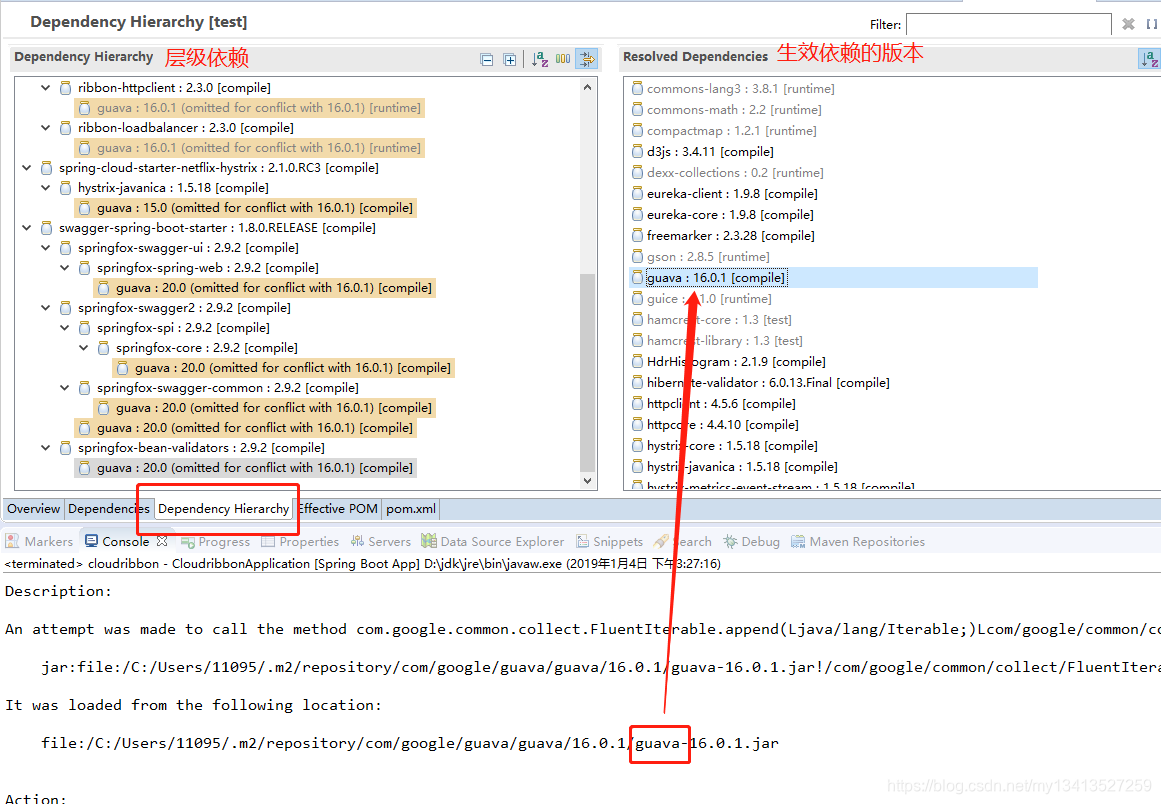Collapse springfox-spring-web : 2.9.2 node
The width and height of the screenshot is (1161, 804).
click(x=64, y=267)
